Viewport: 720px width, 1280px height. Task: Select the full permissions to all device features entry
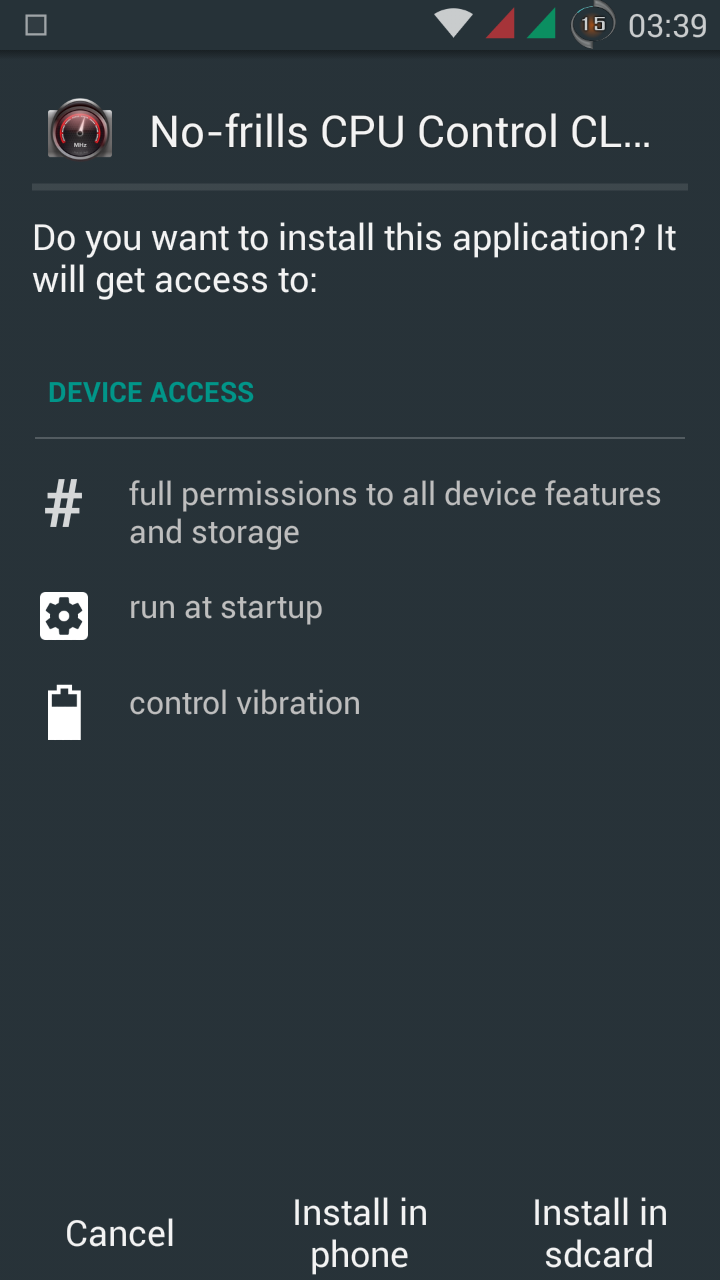395,512
